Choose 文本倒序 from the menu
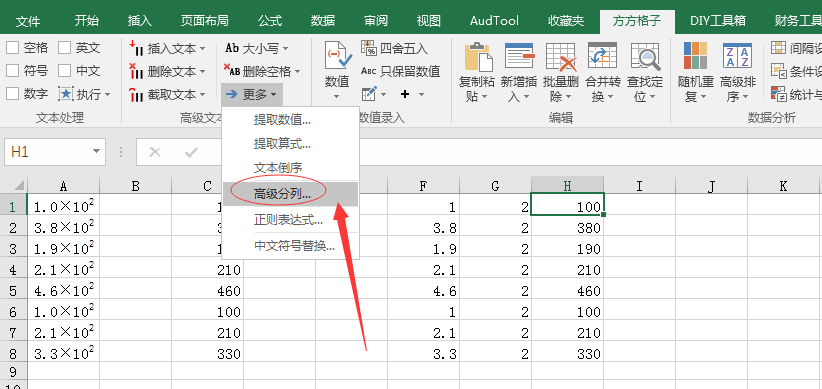The image size is (822, 389). 290,168
